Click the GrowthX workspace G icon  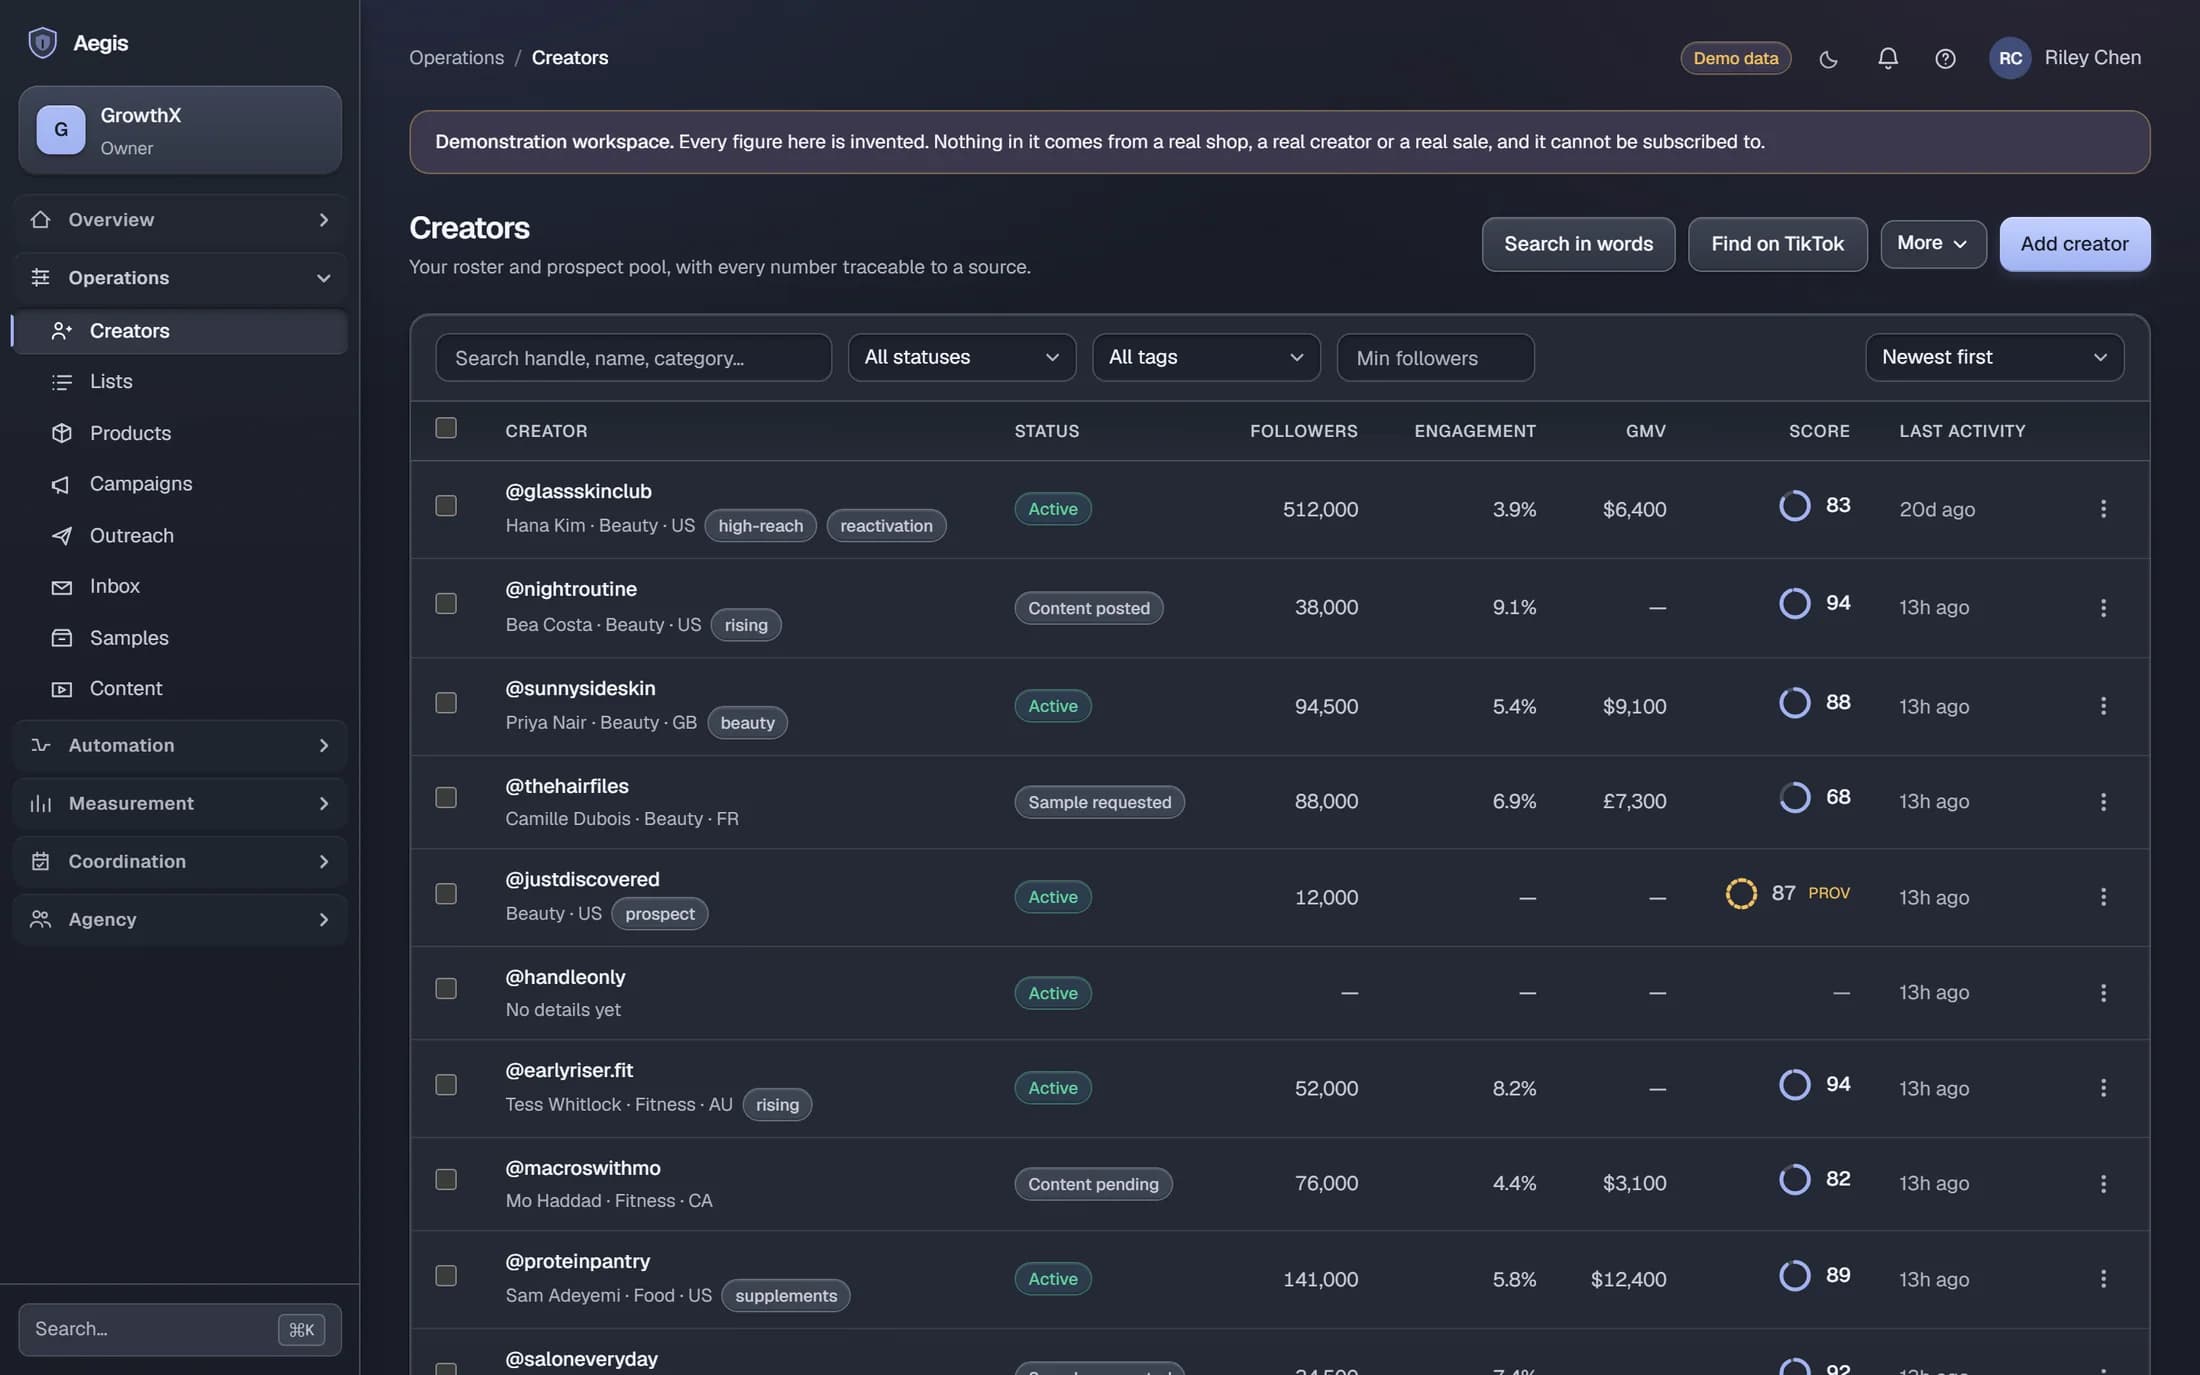point(61,130)
